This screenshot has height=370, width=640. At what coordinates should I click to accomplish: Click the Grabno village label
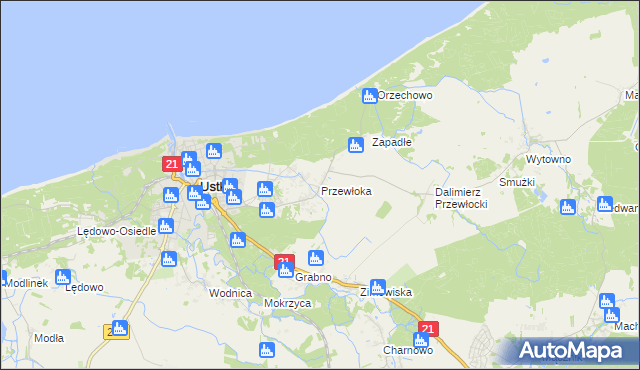click(x=313, y=277)
